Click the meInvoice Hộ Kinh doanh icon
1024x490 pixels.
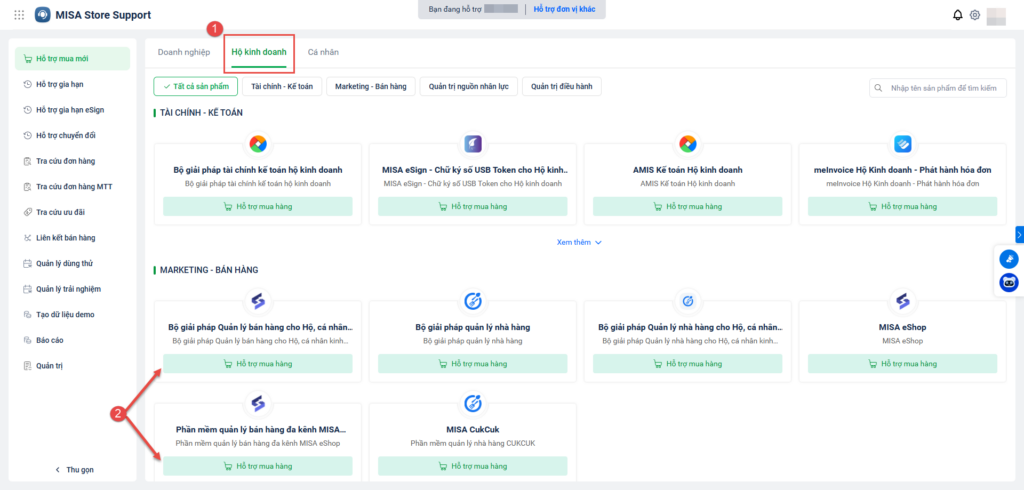(903, 144)
